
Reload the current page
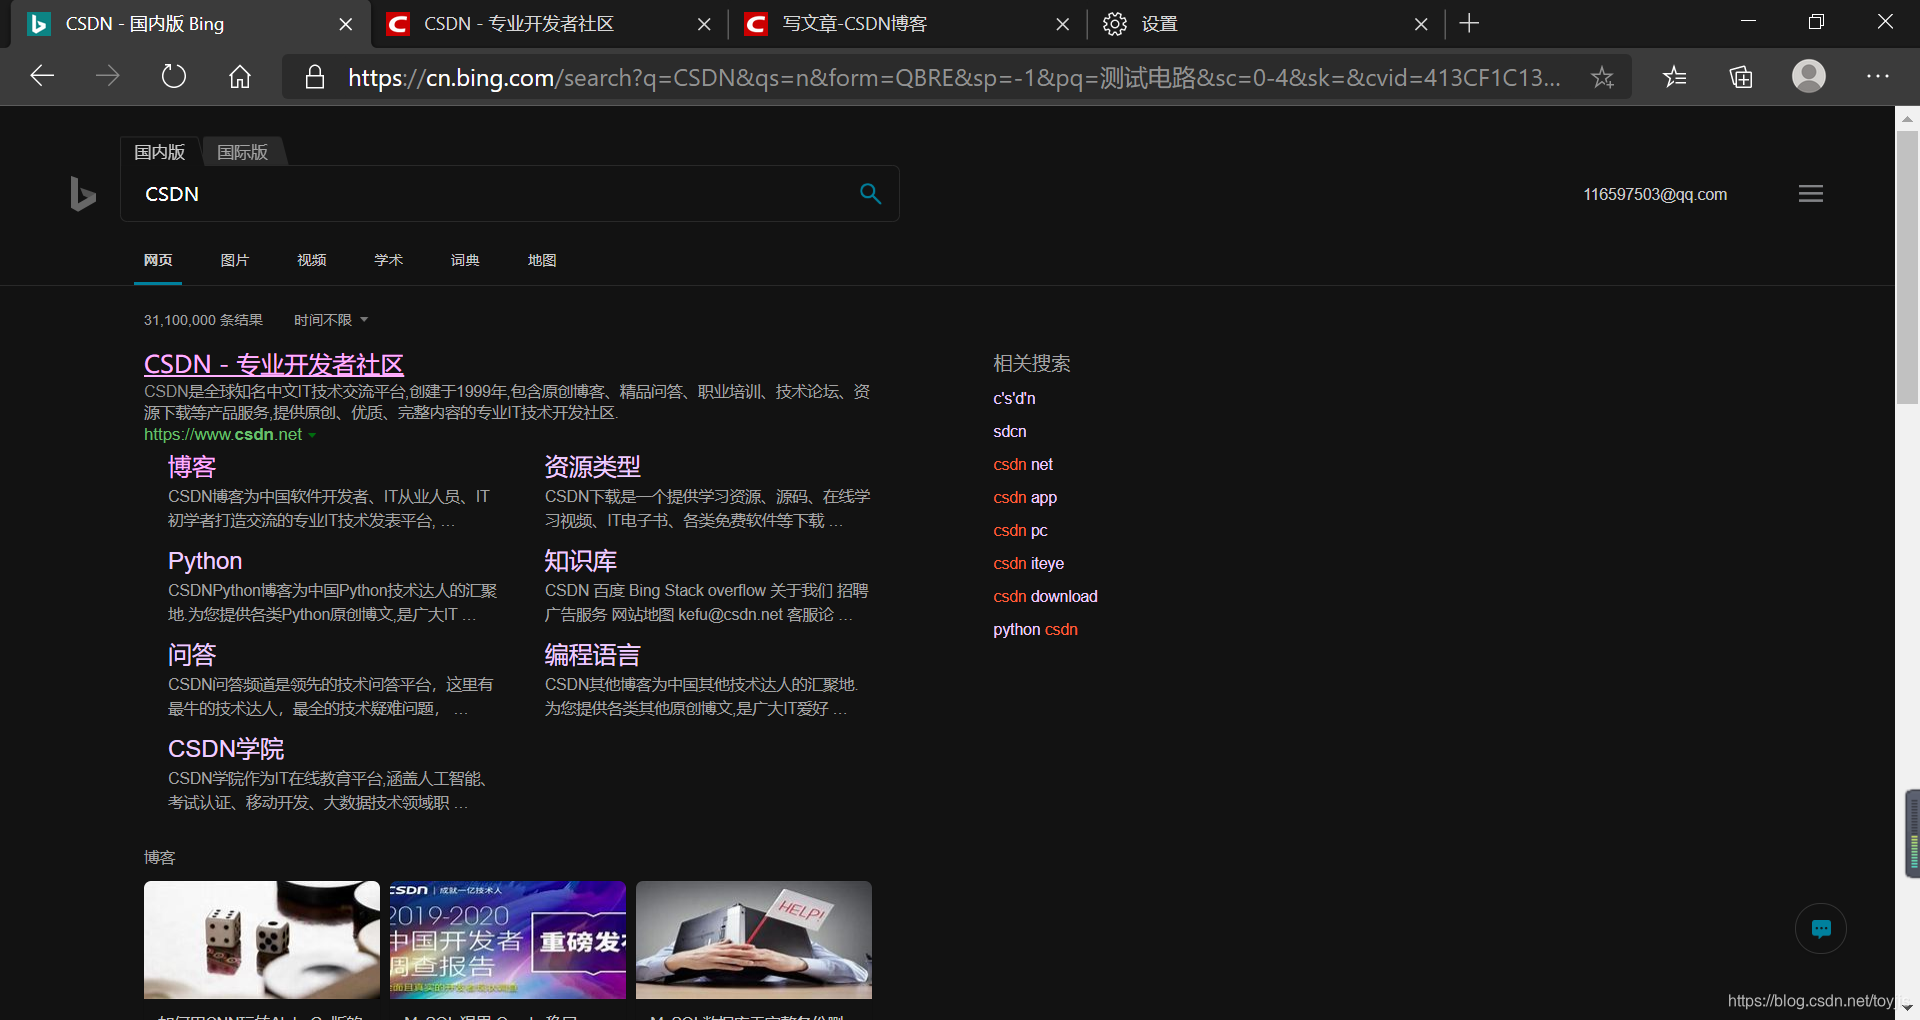(x=174, y=76)
